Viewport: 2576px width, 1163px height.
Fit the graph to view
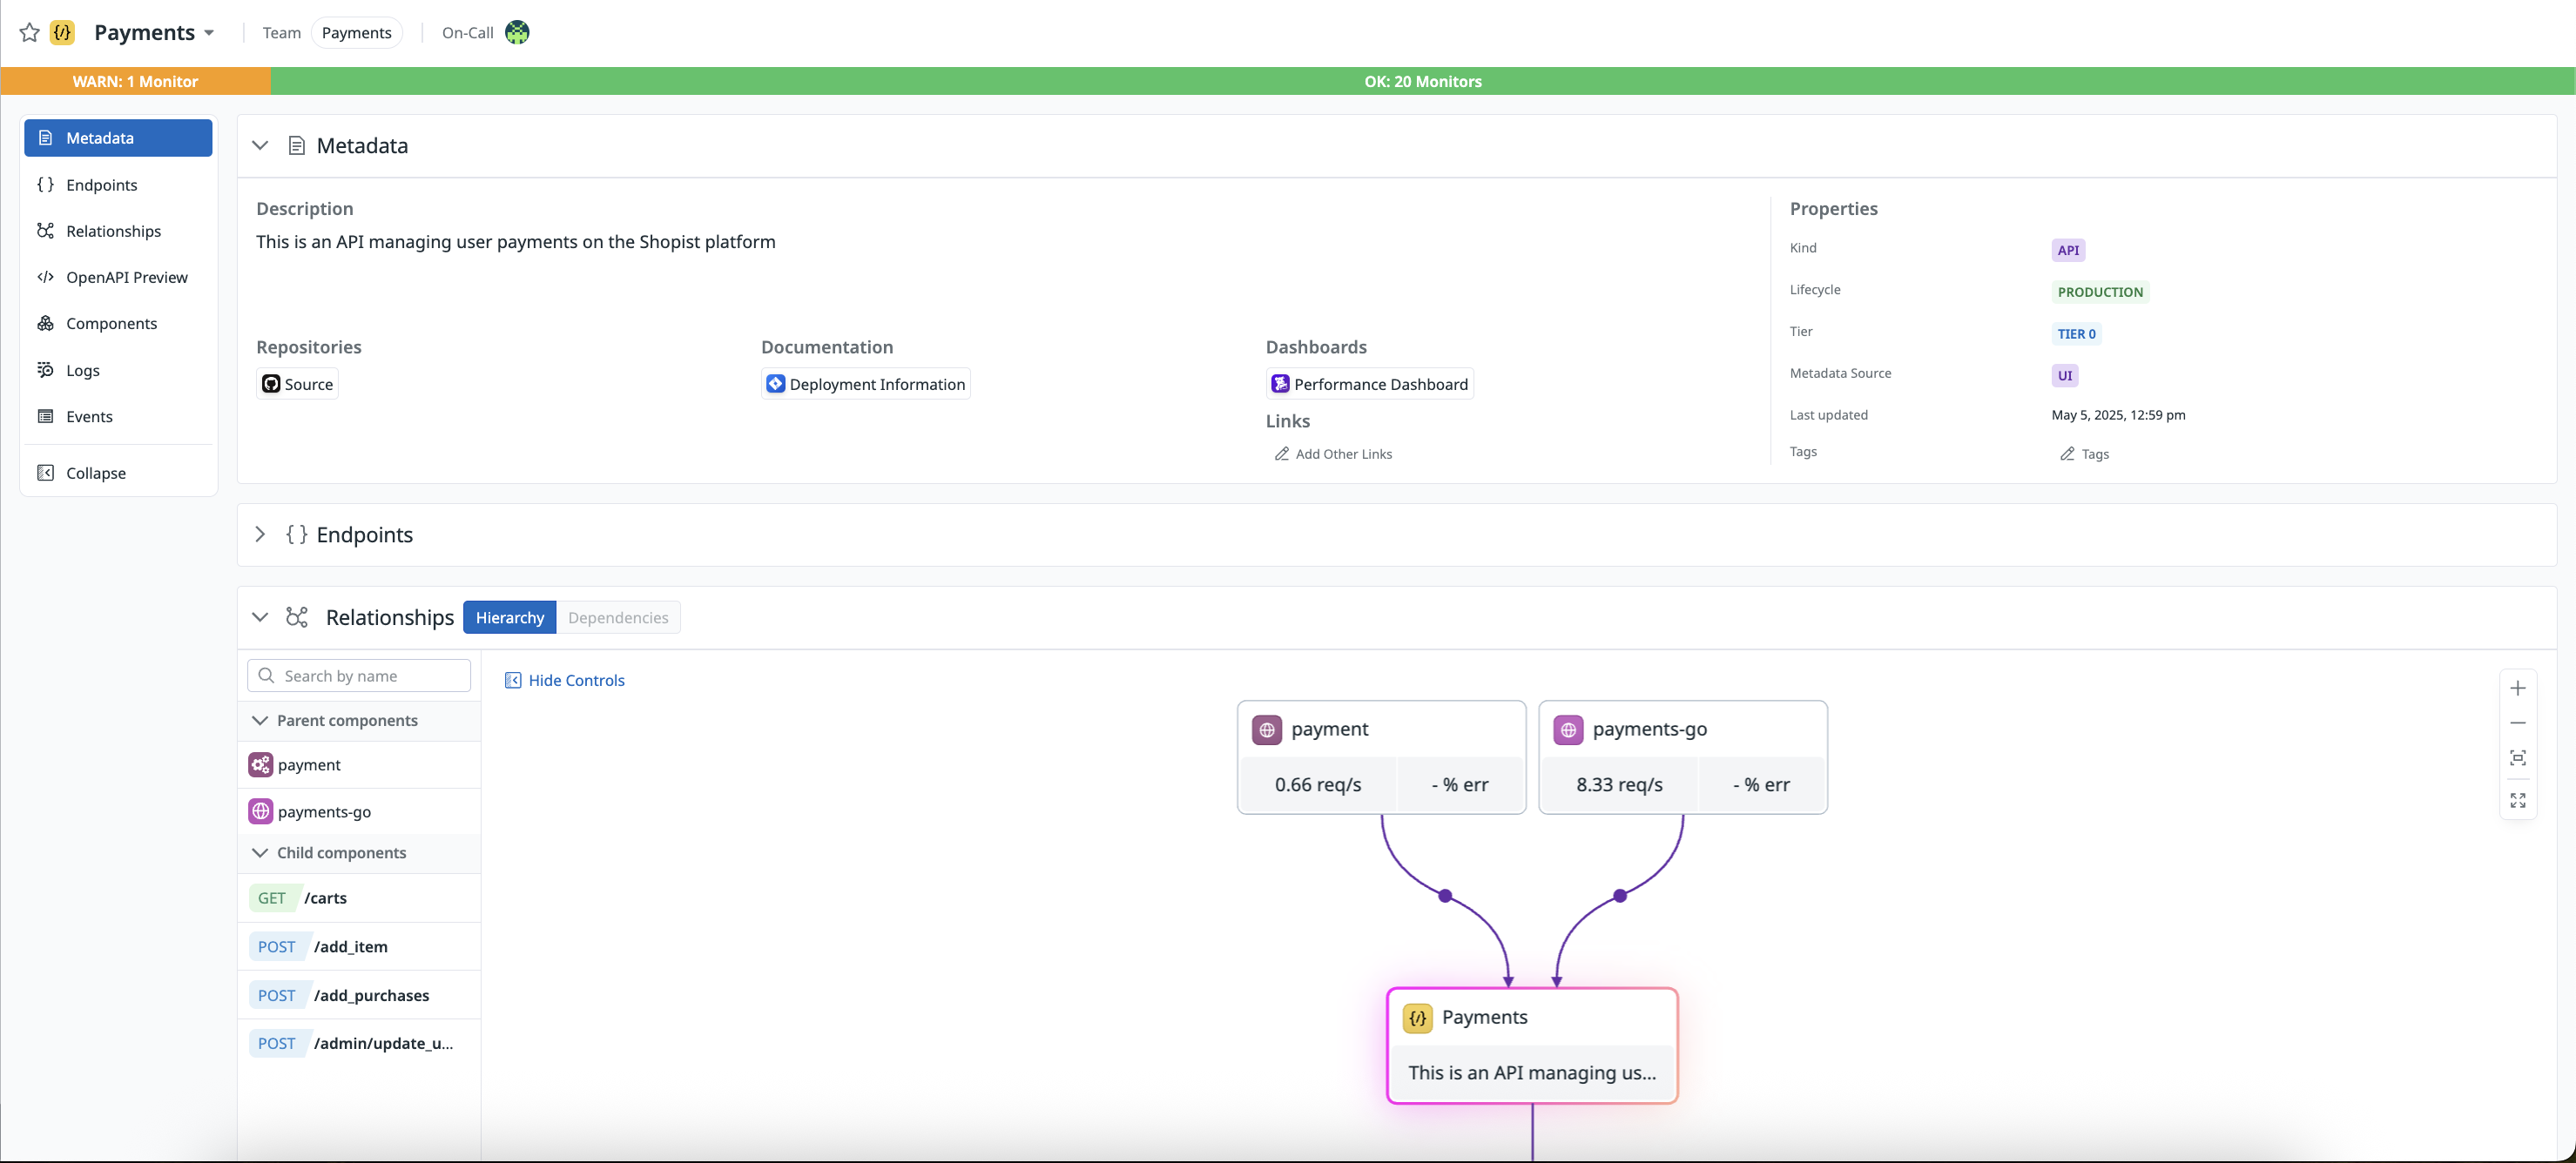(x=2517, y=758)
